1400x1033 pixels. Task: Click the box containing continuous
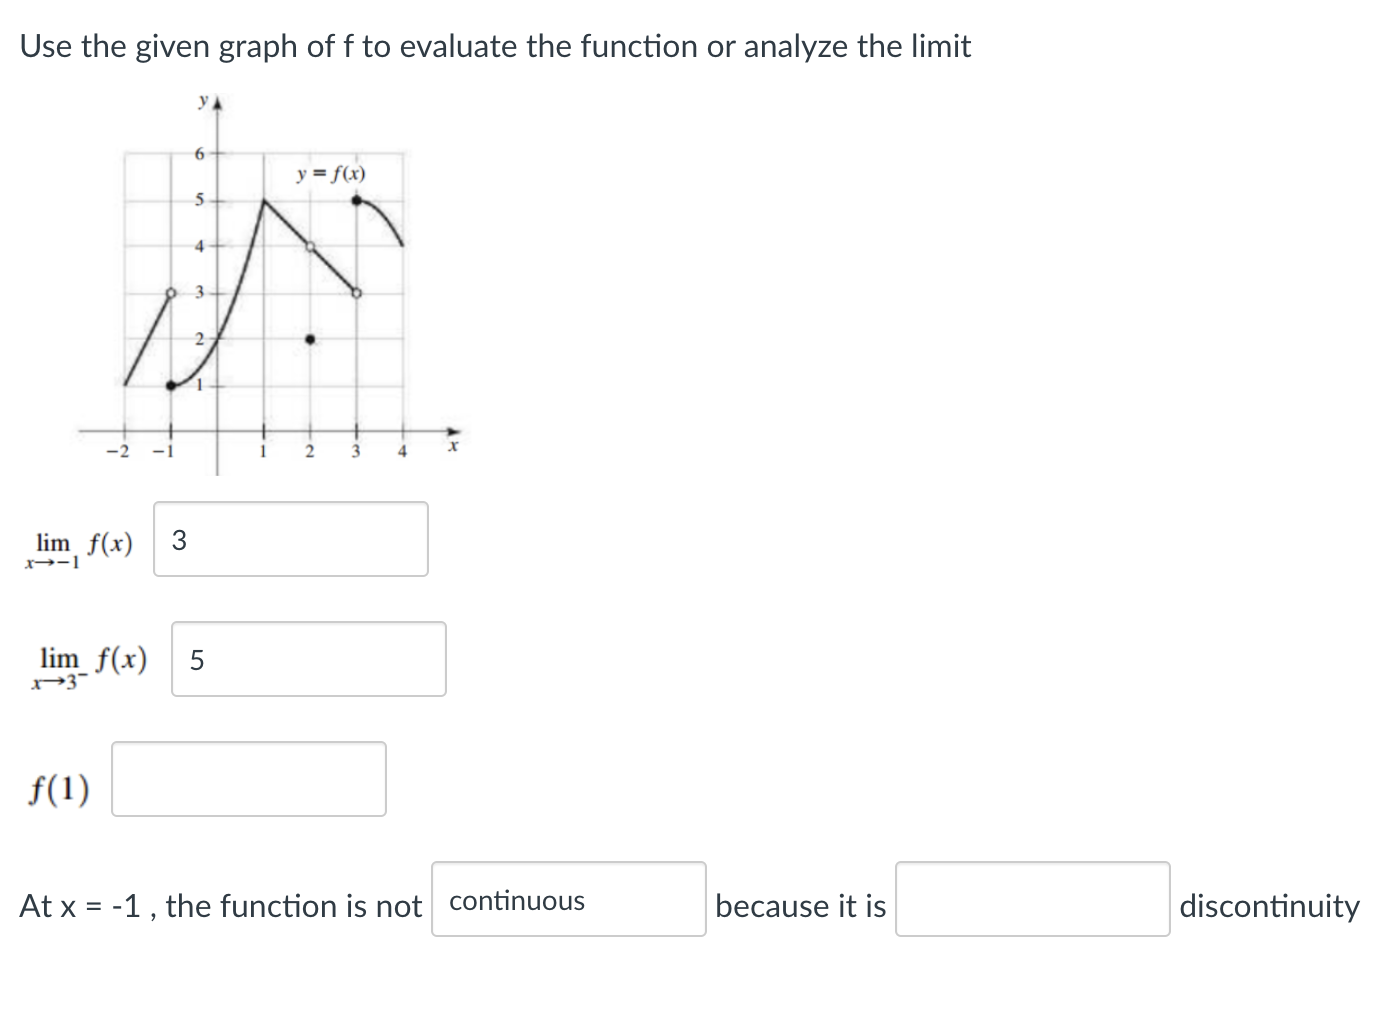(x=567, y=900)
